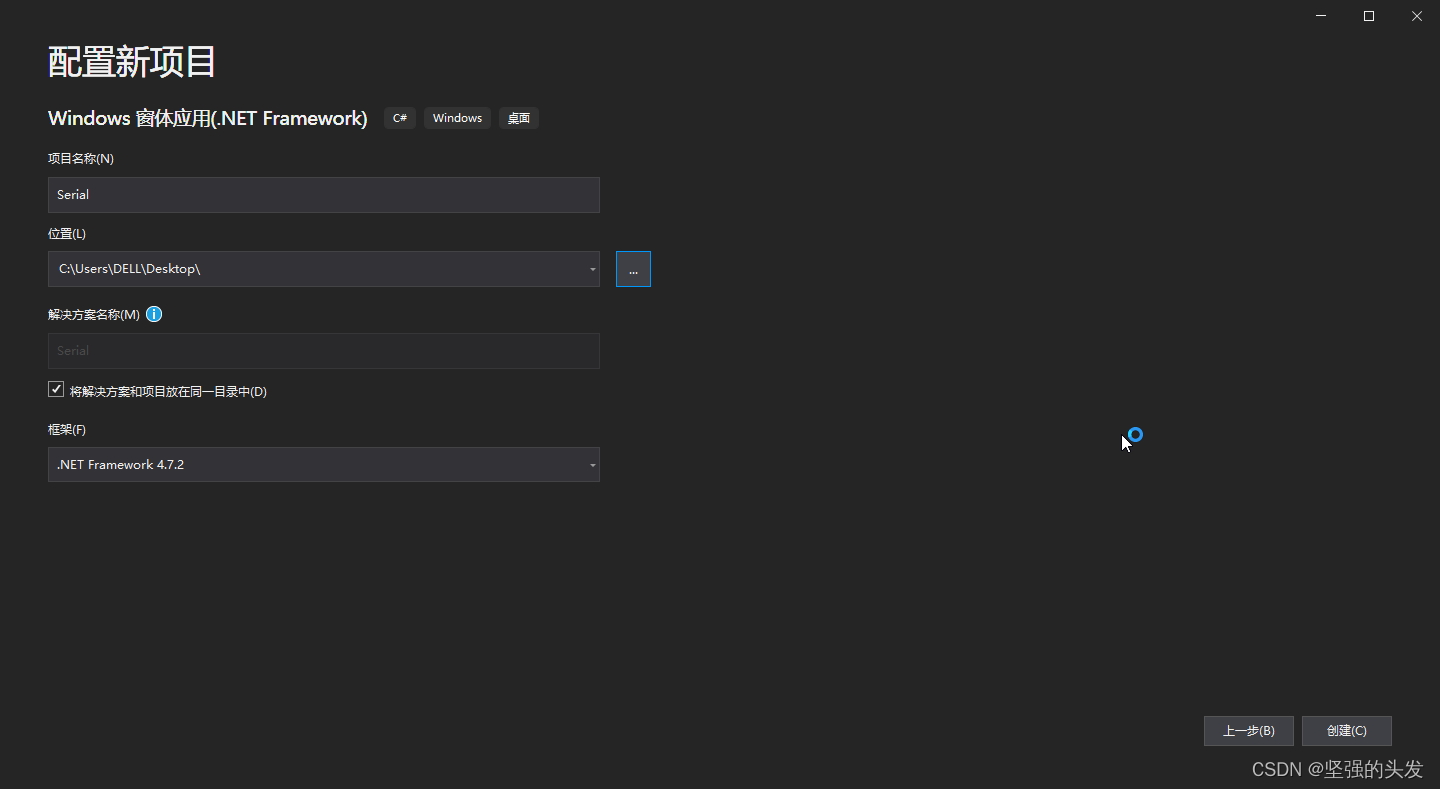Click the Windows 窗体应用(.NET Framework) title
Image resolution: width=1440 pixels, height=789 pixels.
click(208, 118)
